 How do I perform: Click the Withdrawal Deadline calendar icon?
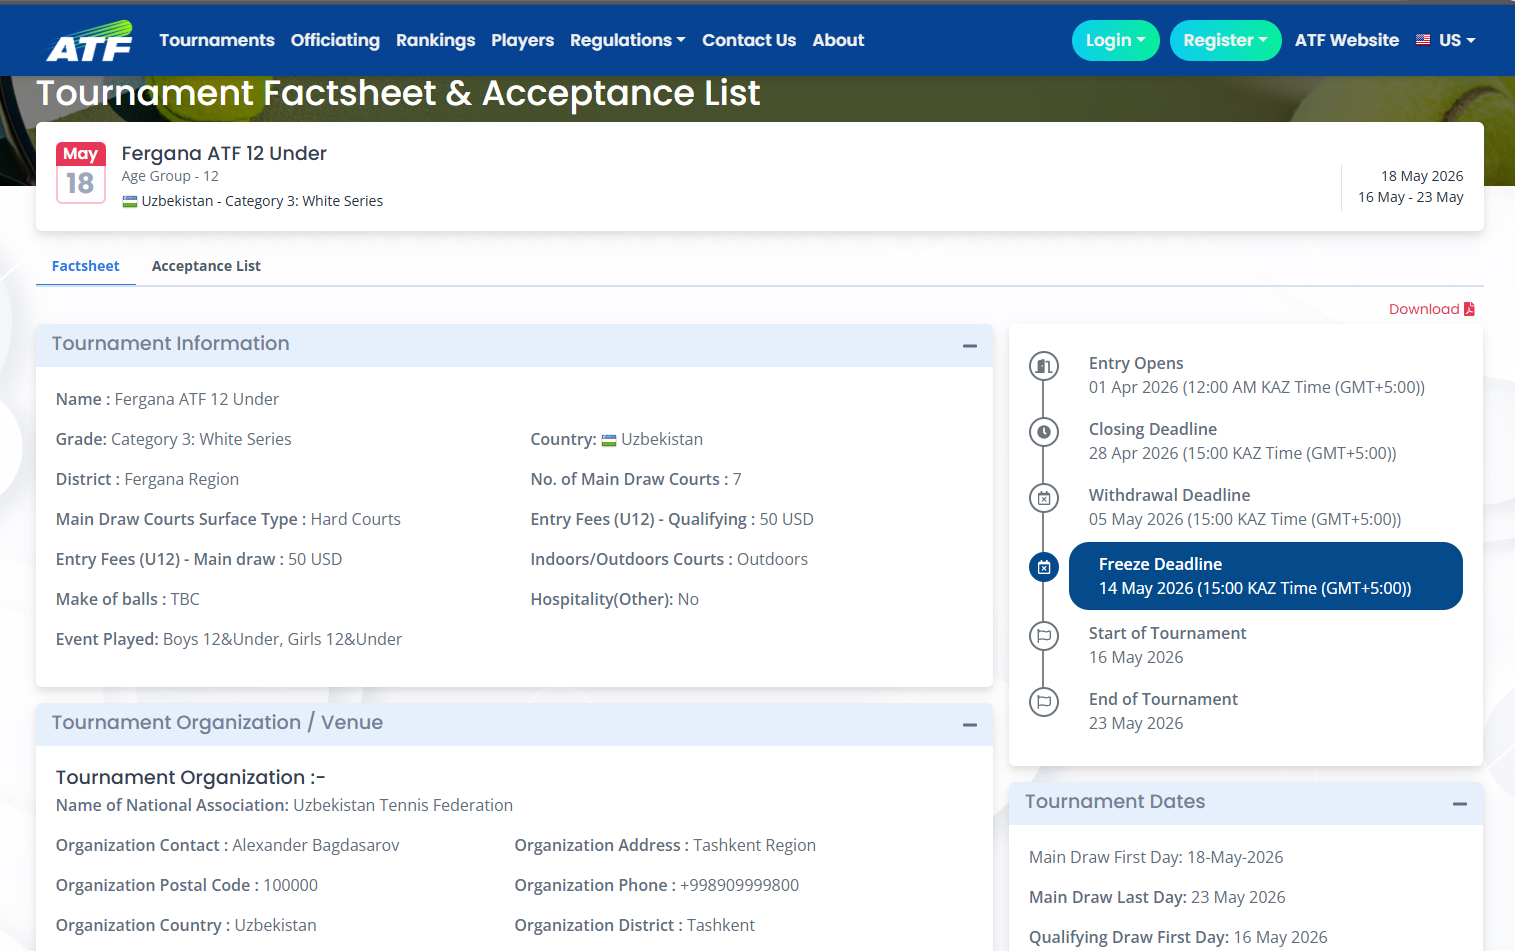tap(1044, 498)
